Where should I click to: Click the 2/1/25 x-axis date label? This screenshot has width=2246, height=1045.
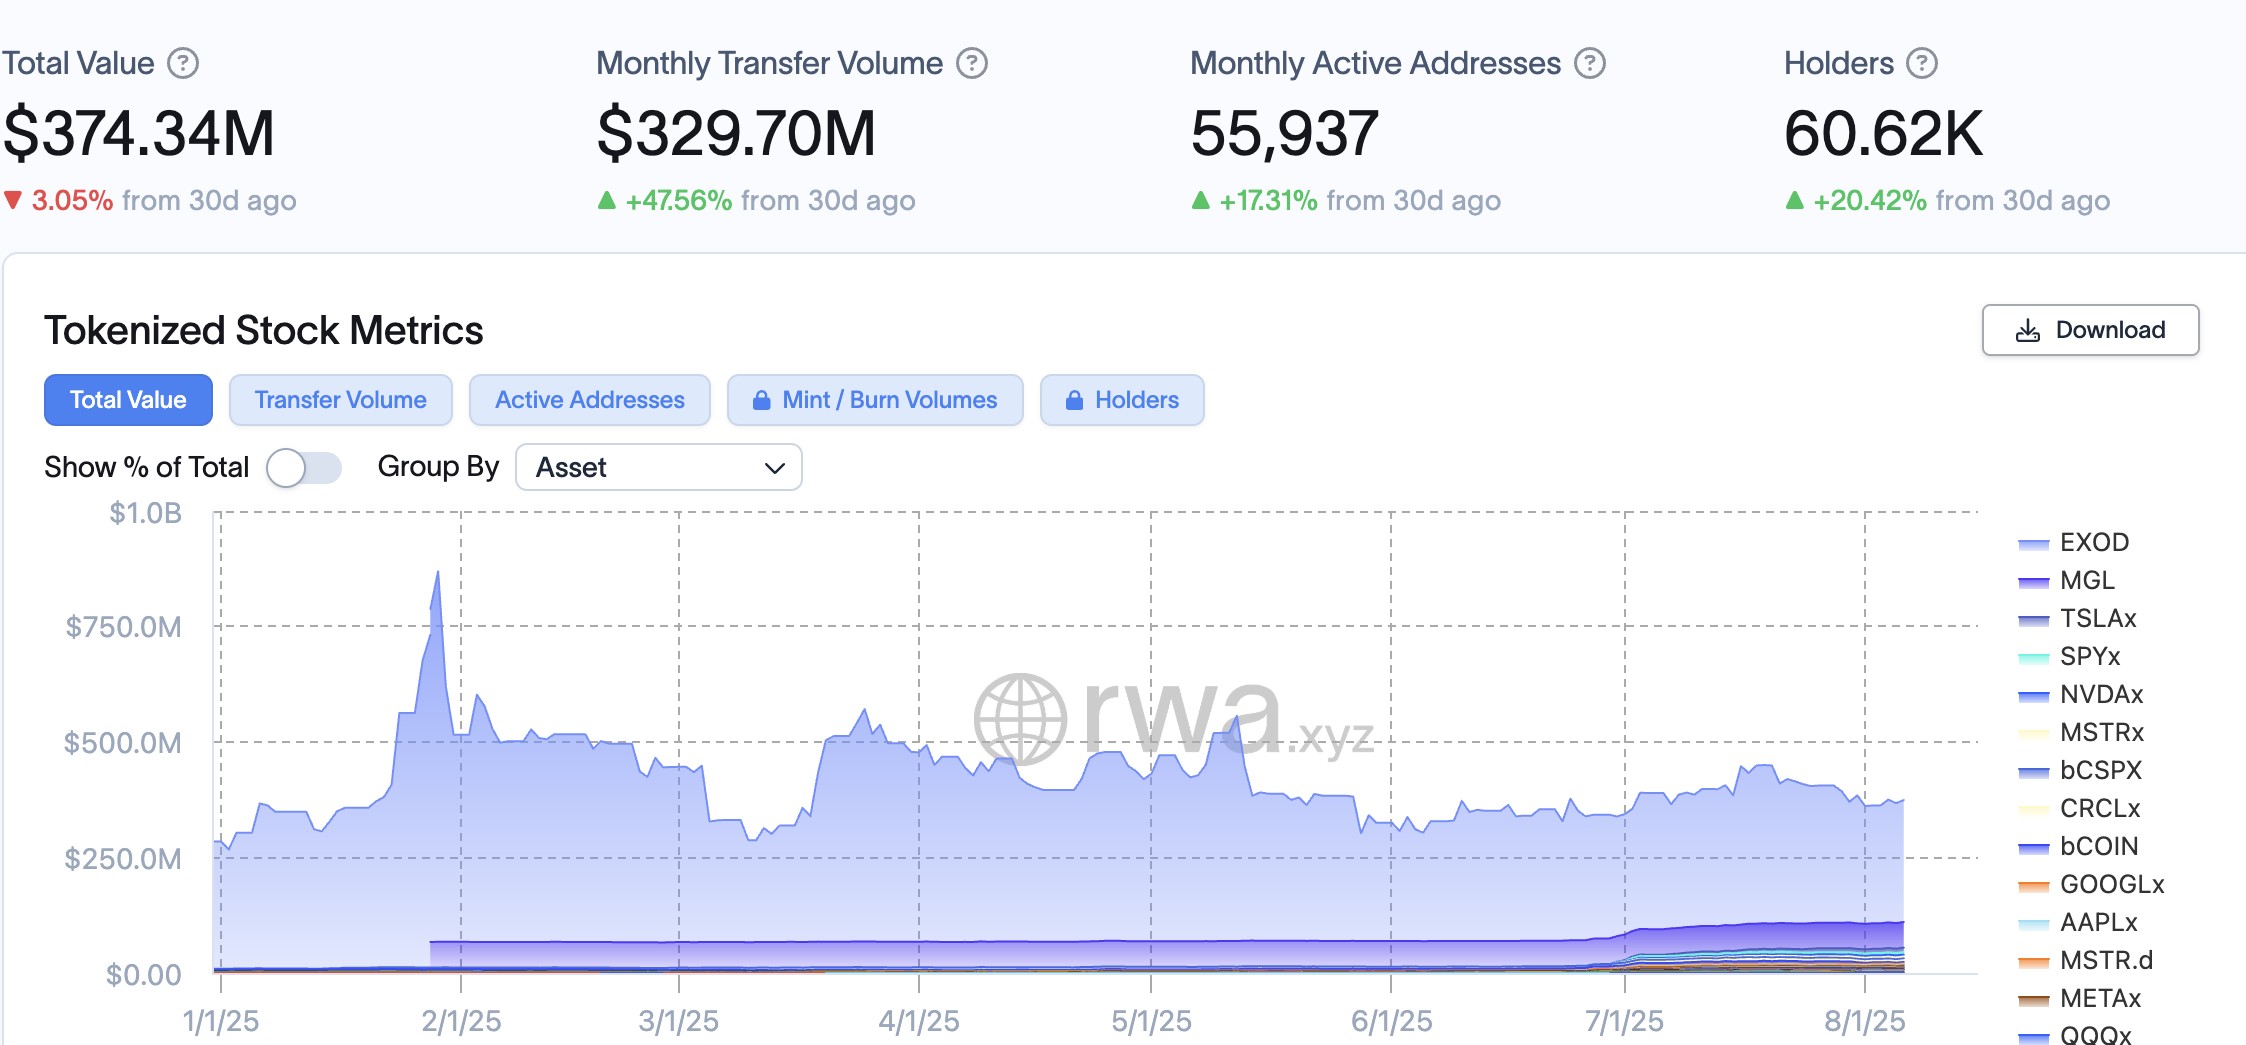pyautogui.click(x=461, y=1021)
